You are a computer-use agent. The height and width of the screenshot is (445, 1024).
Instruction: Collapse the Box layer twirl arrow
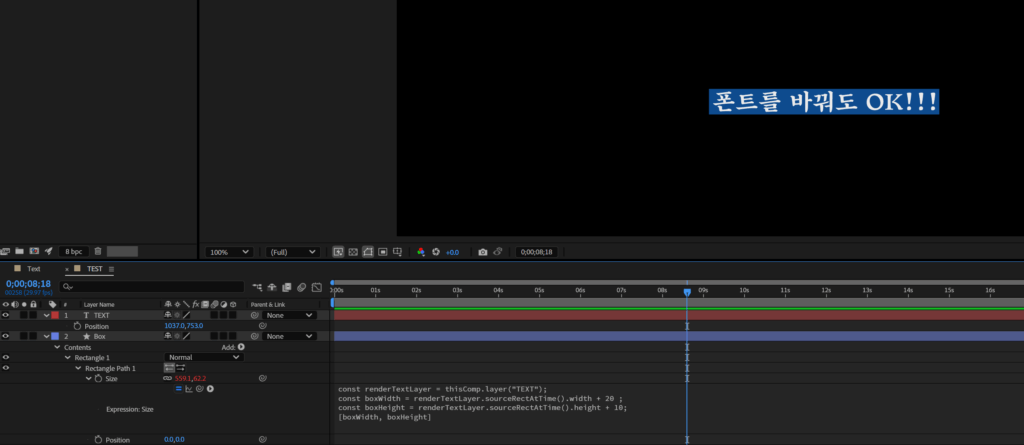46,337
